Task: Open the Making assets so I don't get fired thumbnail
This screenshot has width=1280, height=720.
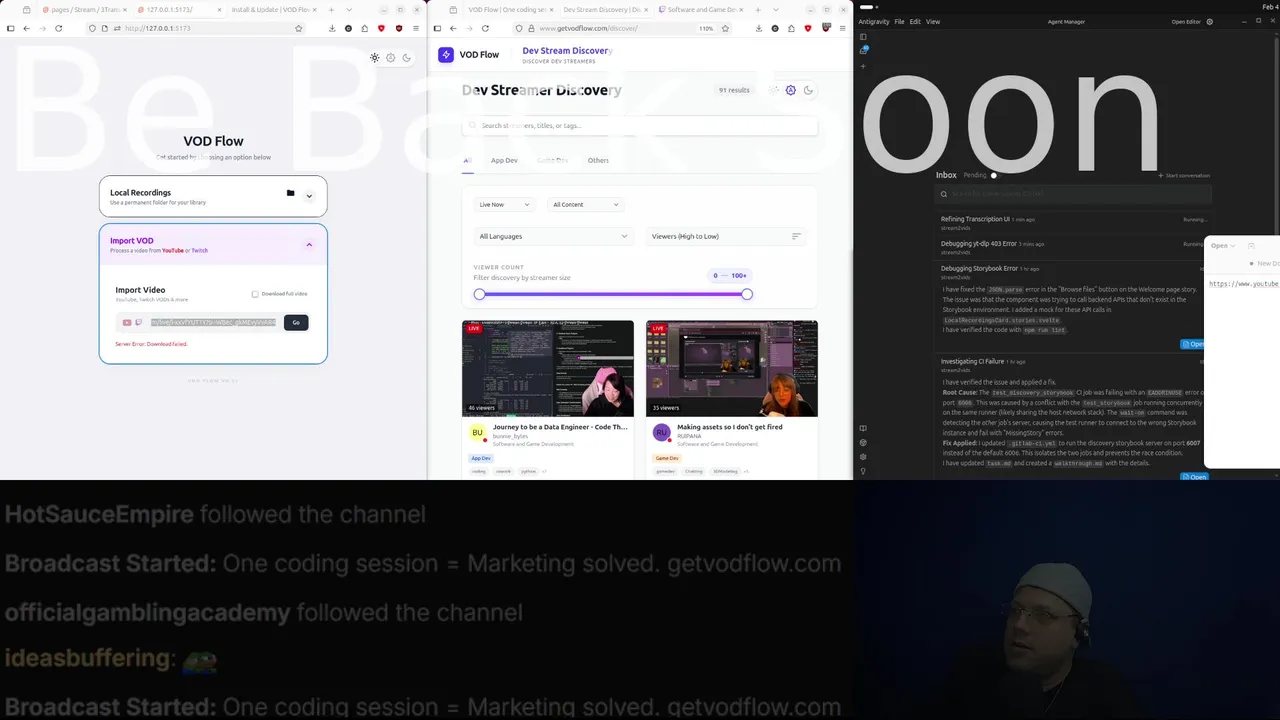Action: (732, 368)
